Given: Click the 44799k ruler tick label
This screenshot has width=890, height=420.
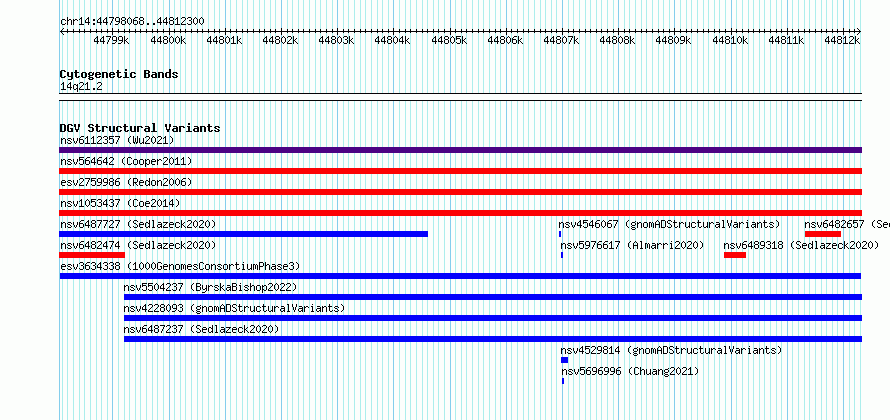Looking at the screenshot, I should tap(111, 40).
